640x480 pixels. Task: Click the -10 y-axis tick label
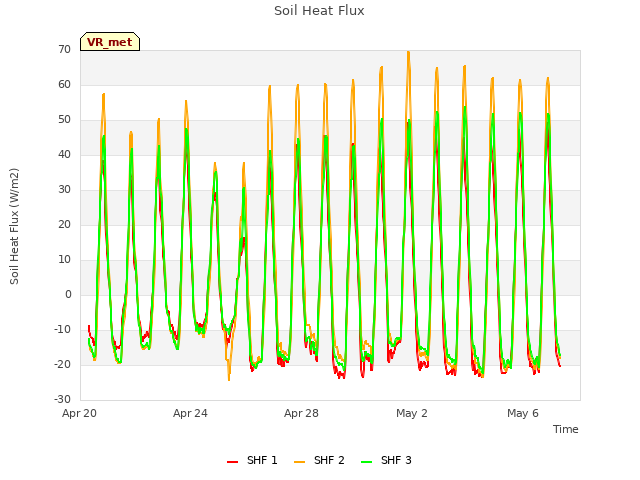click(62, 329)
